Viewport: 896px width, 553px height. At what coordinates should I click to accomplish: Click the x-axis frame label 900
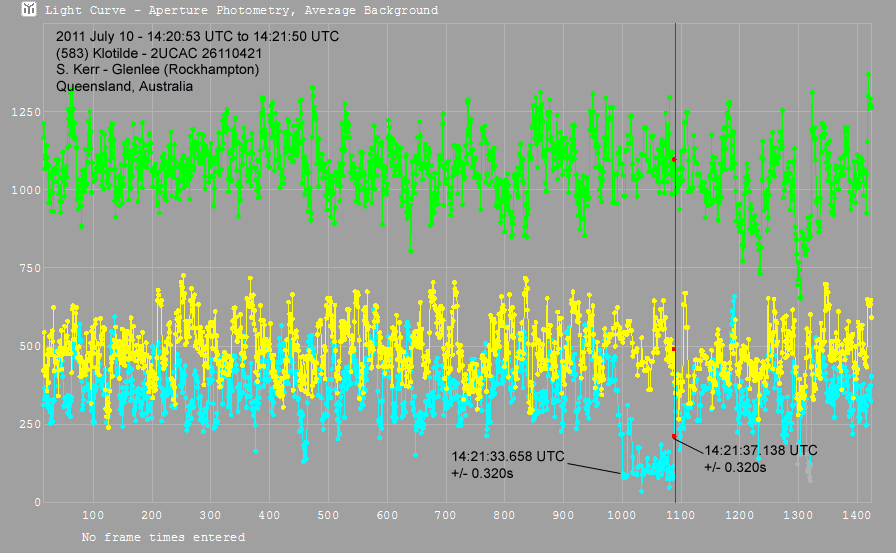(x=563, y=515)
